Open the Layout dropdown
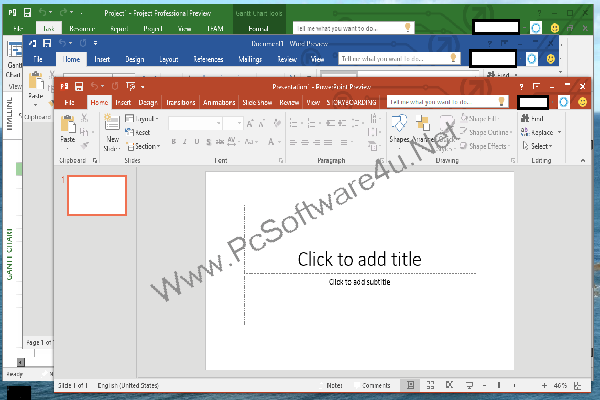Screen dimensions: 600x400 pyautogui.click(x=142, y=119)
